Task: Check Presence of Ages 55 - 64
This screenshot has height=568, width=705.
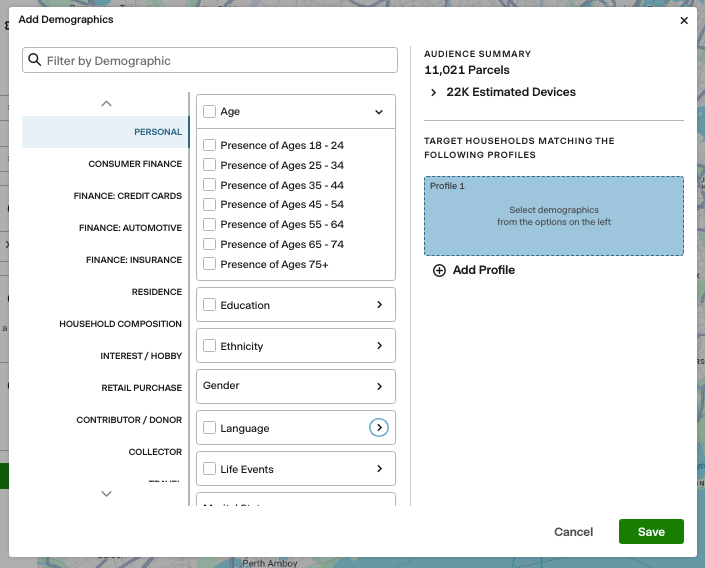Action: pyautogui.click(x=210, y=224)
